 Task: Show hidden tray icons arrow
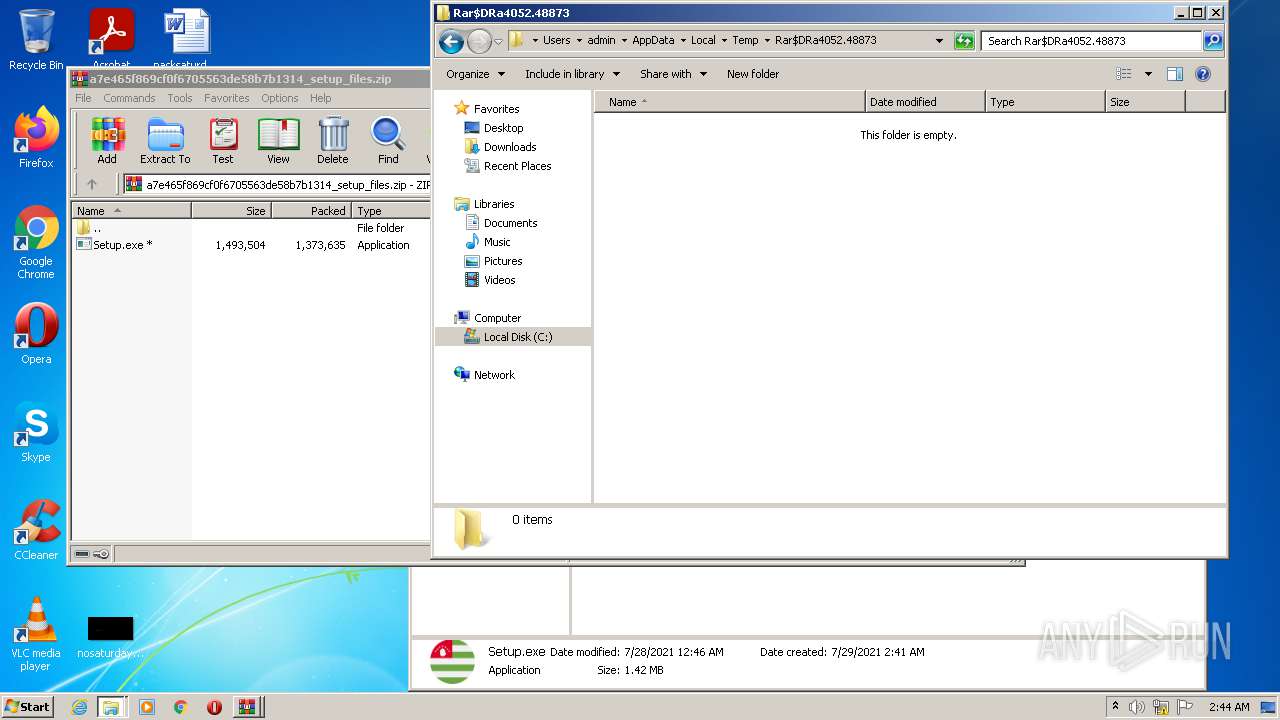tap(1116, 707)
